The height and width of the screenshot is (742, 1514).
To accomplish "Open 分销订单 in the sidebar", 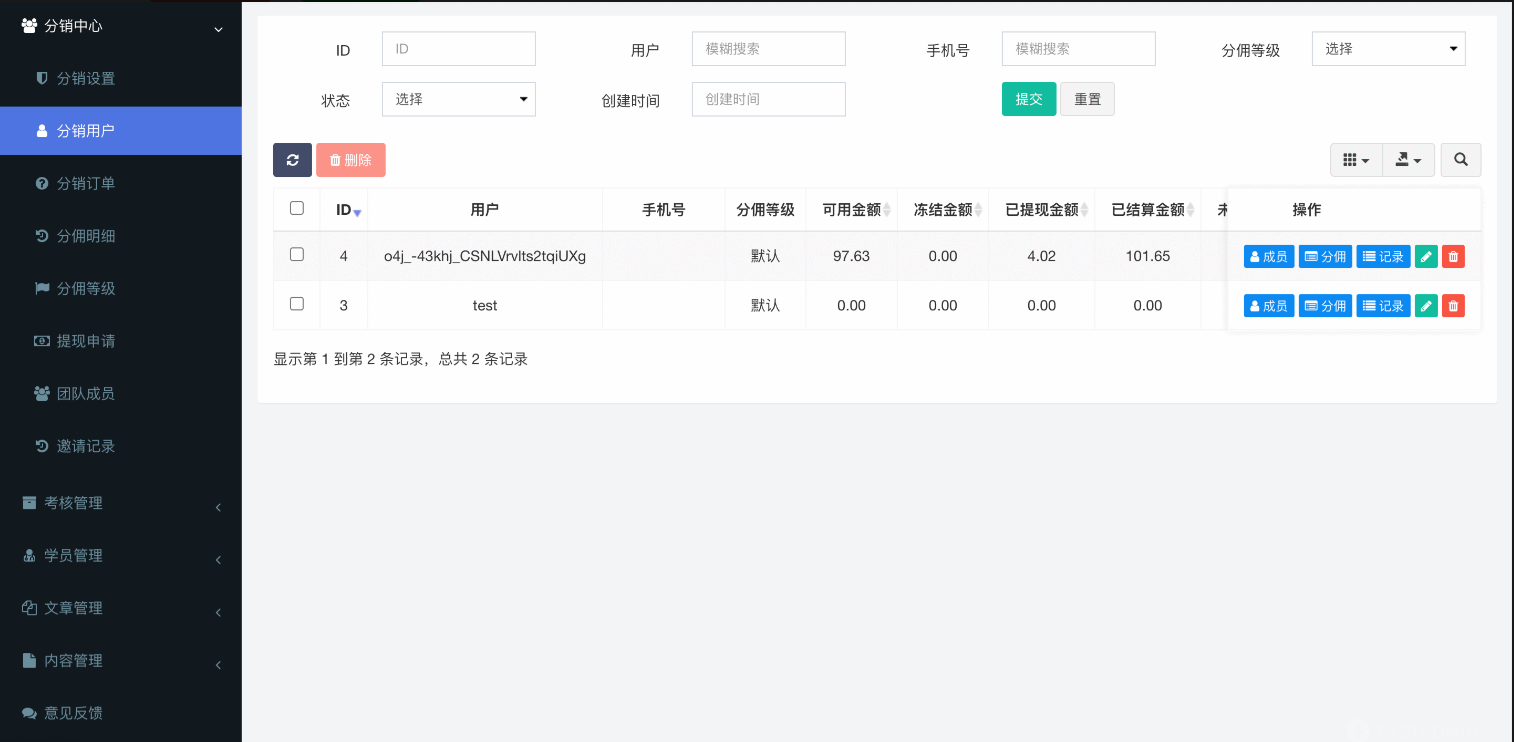I will [x=86, y=183].
